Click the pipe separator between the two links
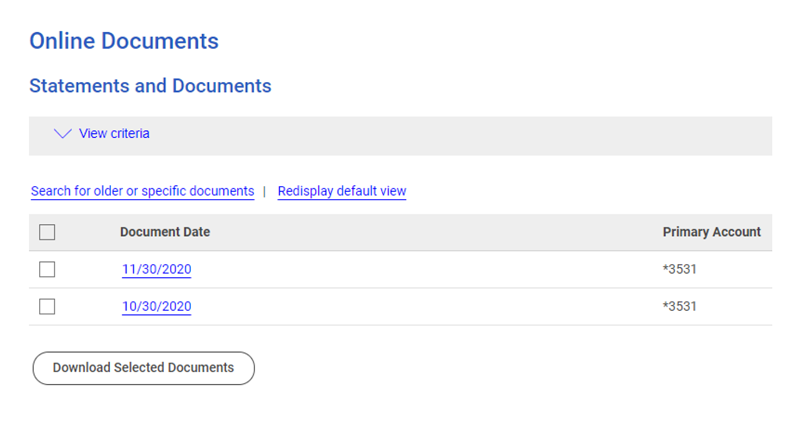Image resolution: width=800 pixels, height=440 pixels. point(265,191)
